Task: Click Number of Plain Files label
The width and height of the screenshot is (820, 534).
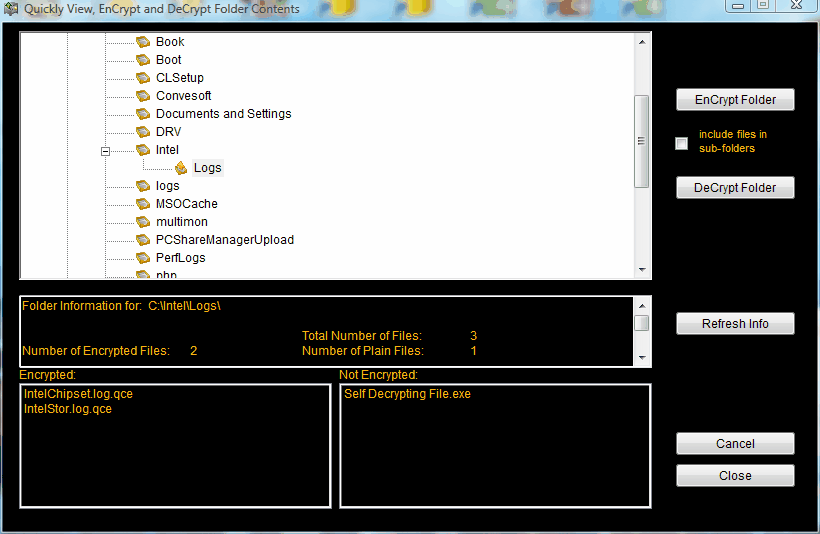Action: (363, 351)
